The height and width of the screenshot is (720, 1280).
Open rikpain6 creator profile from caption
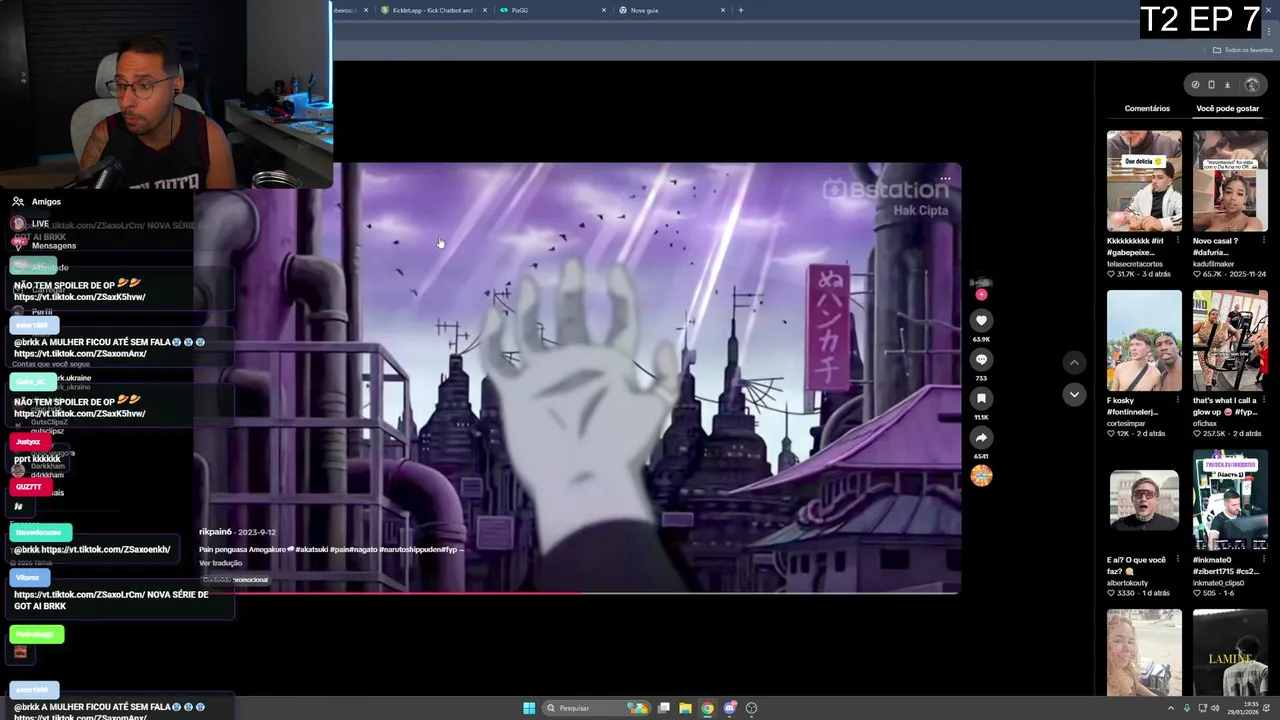tap(215, 532)
